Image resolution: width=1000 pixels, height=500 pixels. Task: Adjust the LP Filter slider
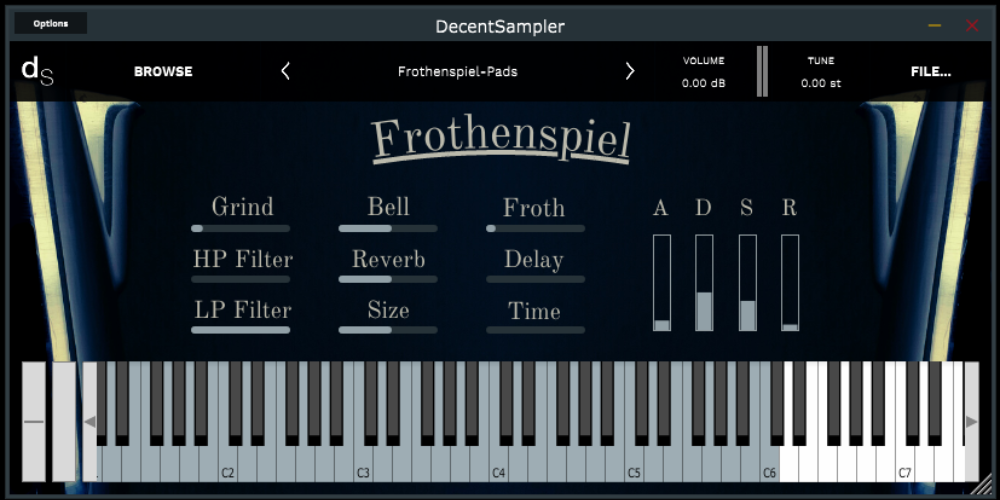point(240,330)
